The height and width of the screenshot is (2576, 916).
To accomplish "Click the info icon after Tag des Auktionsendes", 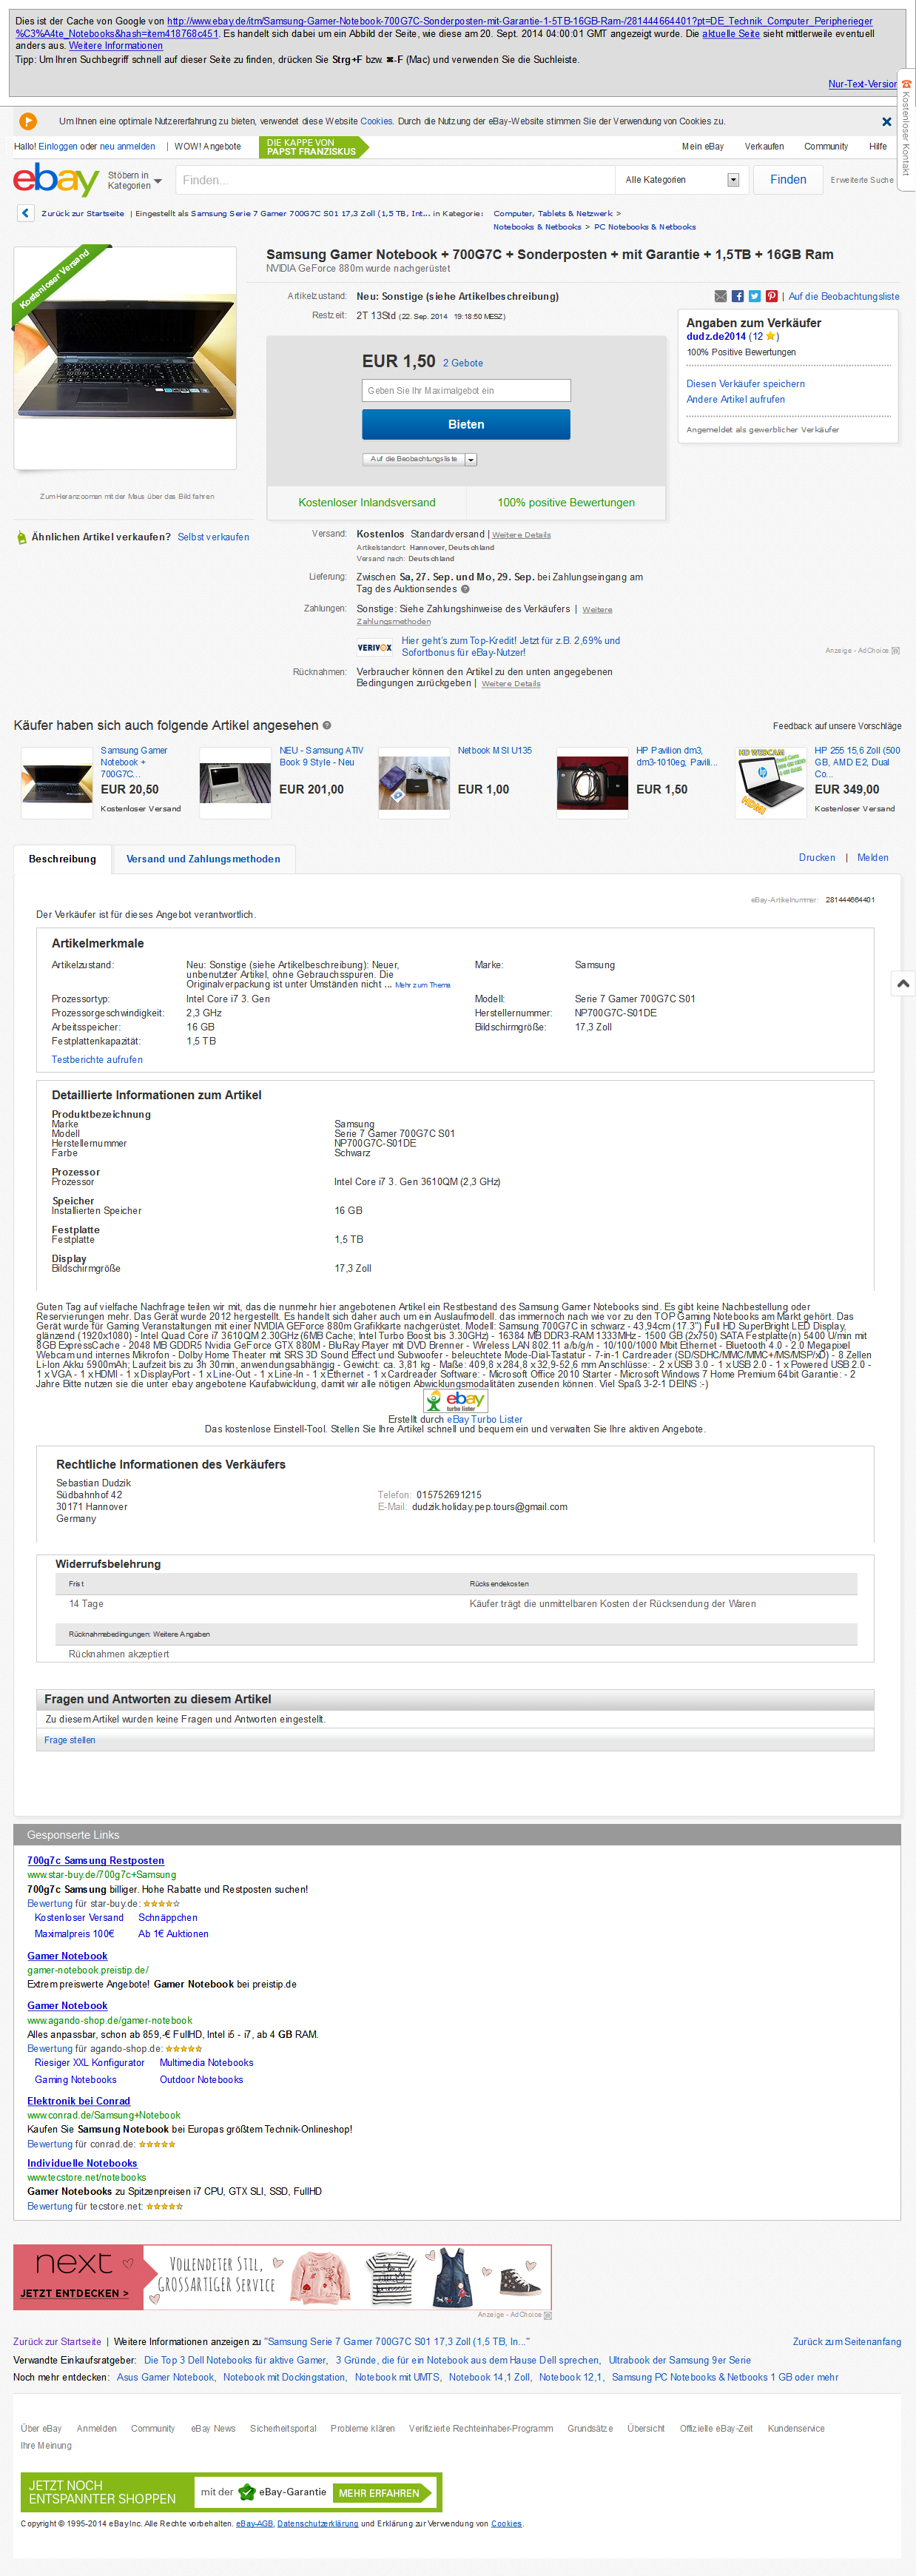I will point(465,590).
